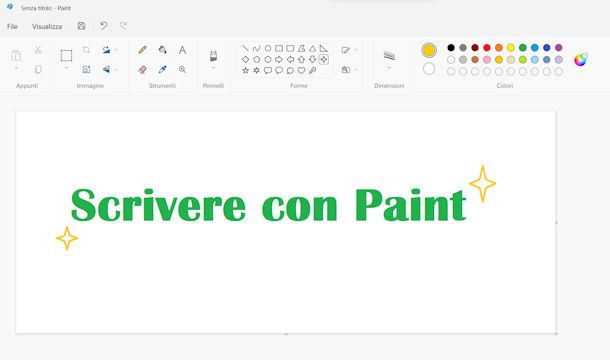Screen dimensions: 610x360
Task: Click the Redo arrow
Action: coord(123,26)
